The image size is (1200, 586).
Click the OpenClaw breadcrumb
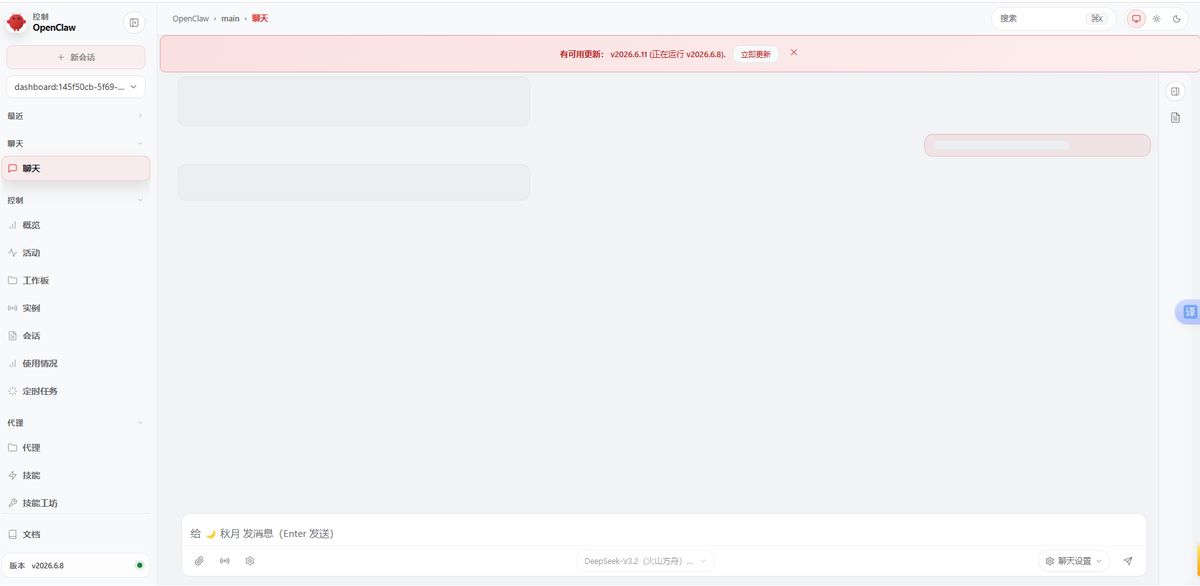(190, 18)
